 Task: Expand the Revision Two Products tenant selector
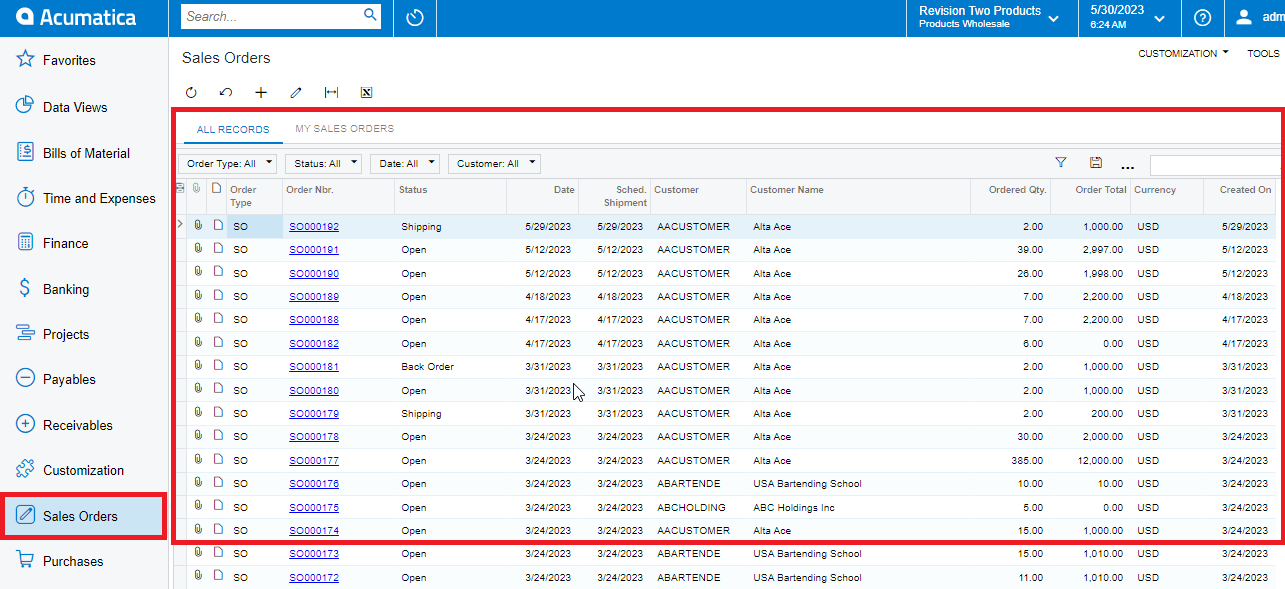(x=1053, y=18)
